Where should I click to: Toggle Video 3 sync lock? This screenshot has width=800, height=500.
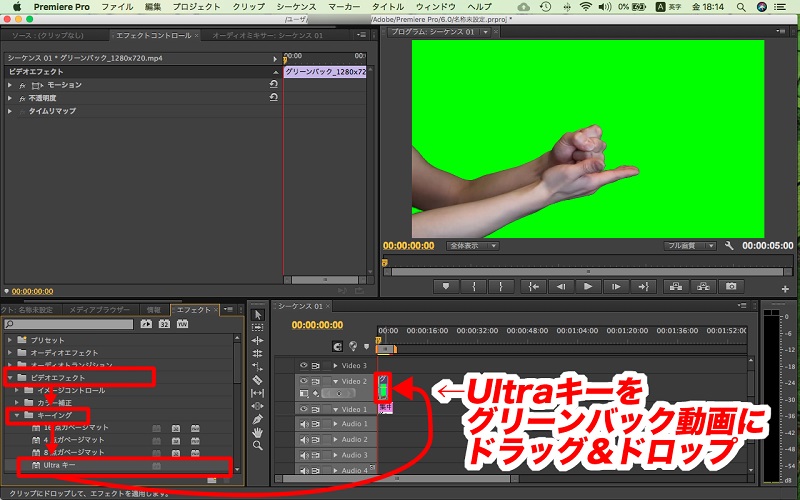(316, 365)
